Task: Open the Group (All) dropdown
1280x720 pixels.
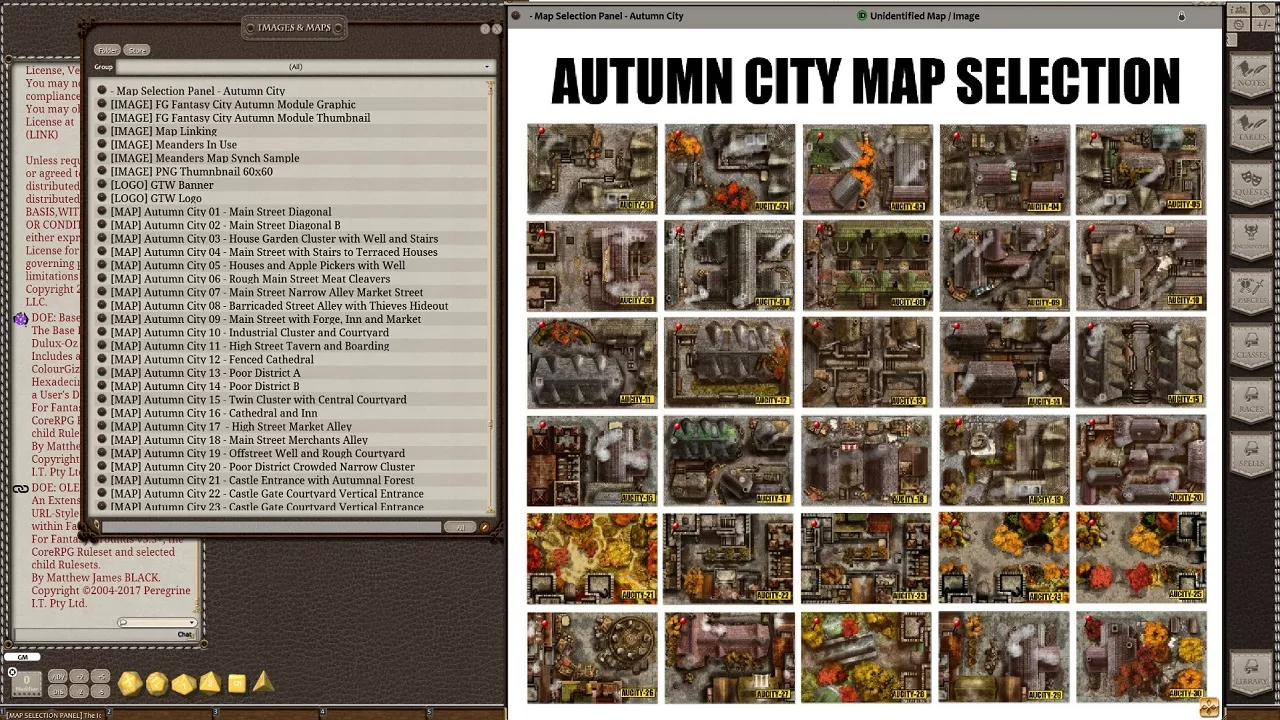Action: coord(305,67)
